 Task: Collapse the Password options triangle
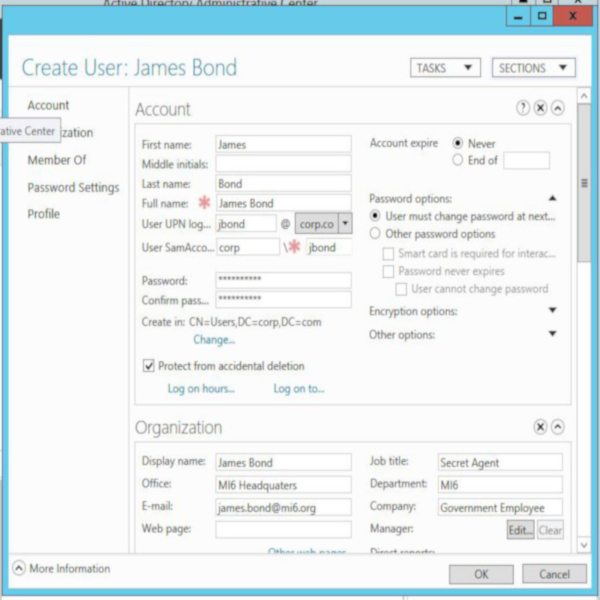pos(552,198)
